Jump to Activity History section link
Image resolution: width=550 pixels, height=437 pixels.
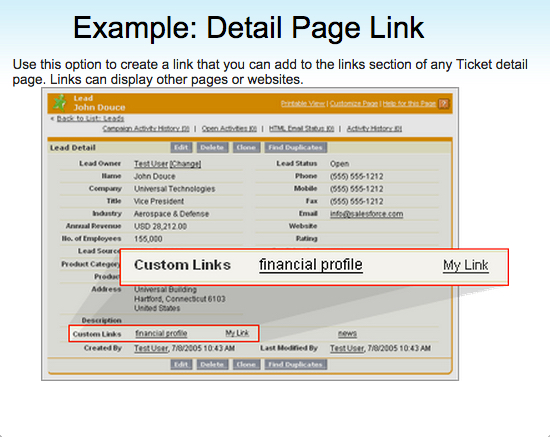374,128
